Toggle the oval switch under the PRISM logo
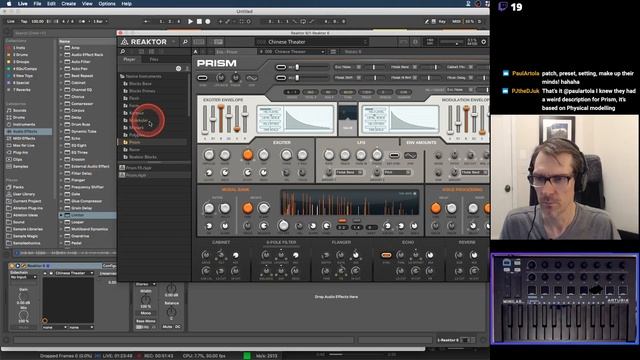This screenshot has height=360, width=640. coord(202,78)
